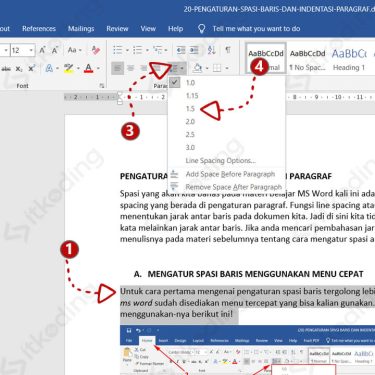This screenshot has width=375, height=375.
Task: Decrease font size with Shrink Font
Action: (55, 50)
